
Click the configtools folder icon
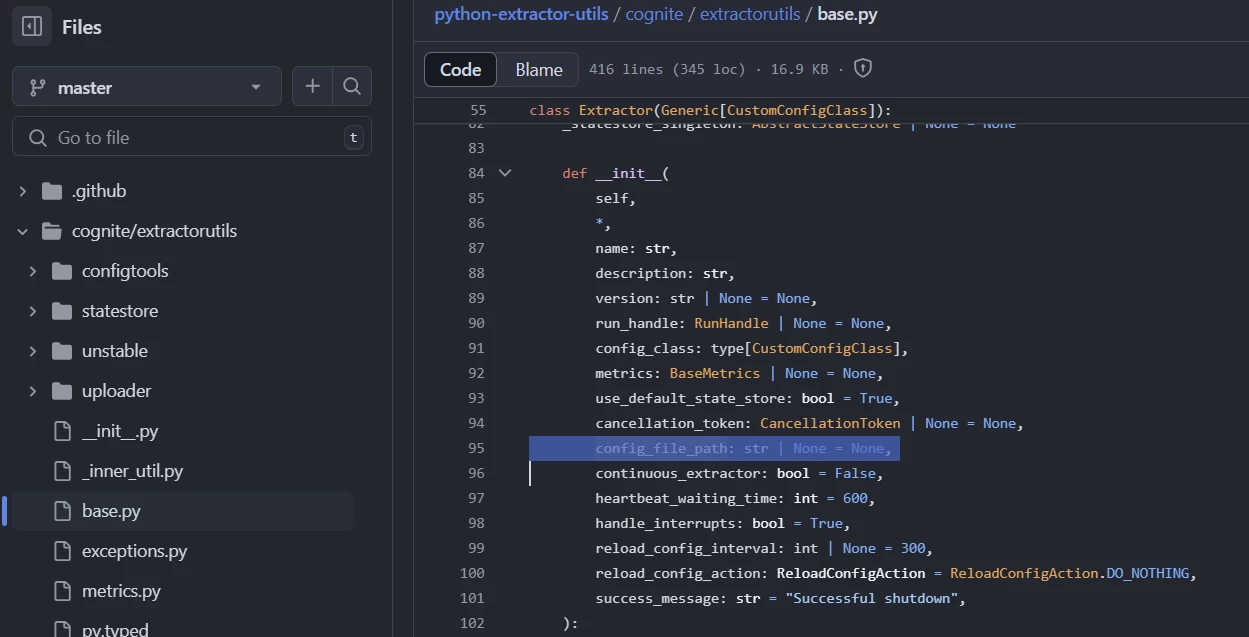click(x=62, y=271)
